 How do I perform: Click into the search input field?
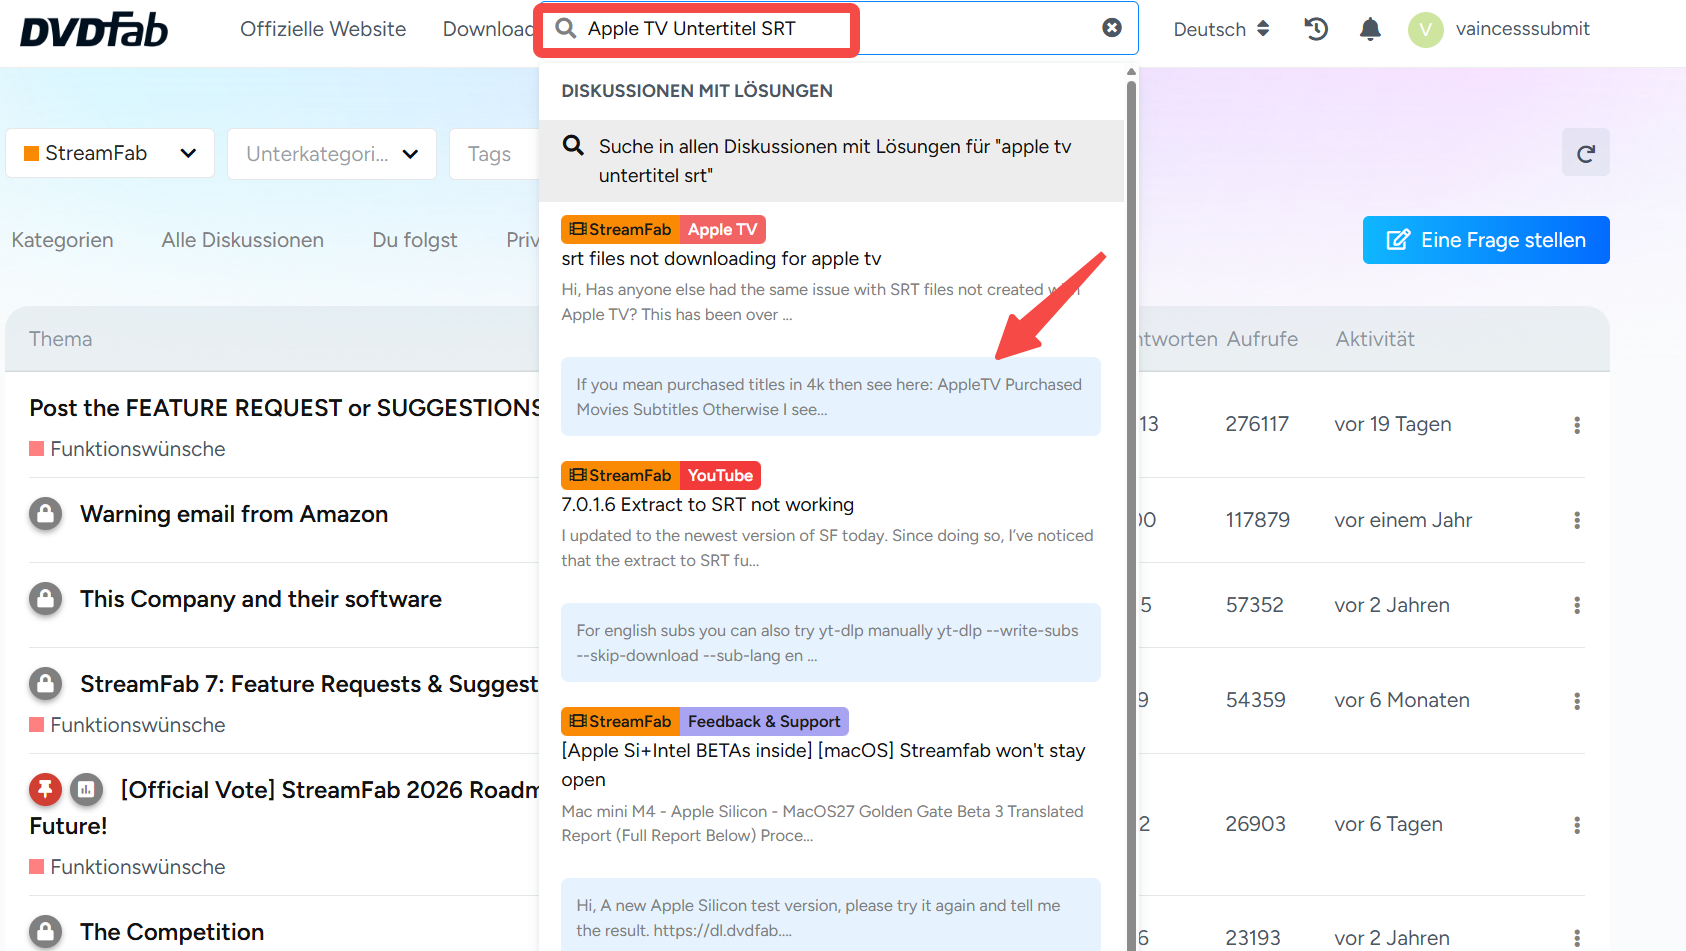pyautogui.click(x=838, y=28)
